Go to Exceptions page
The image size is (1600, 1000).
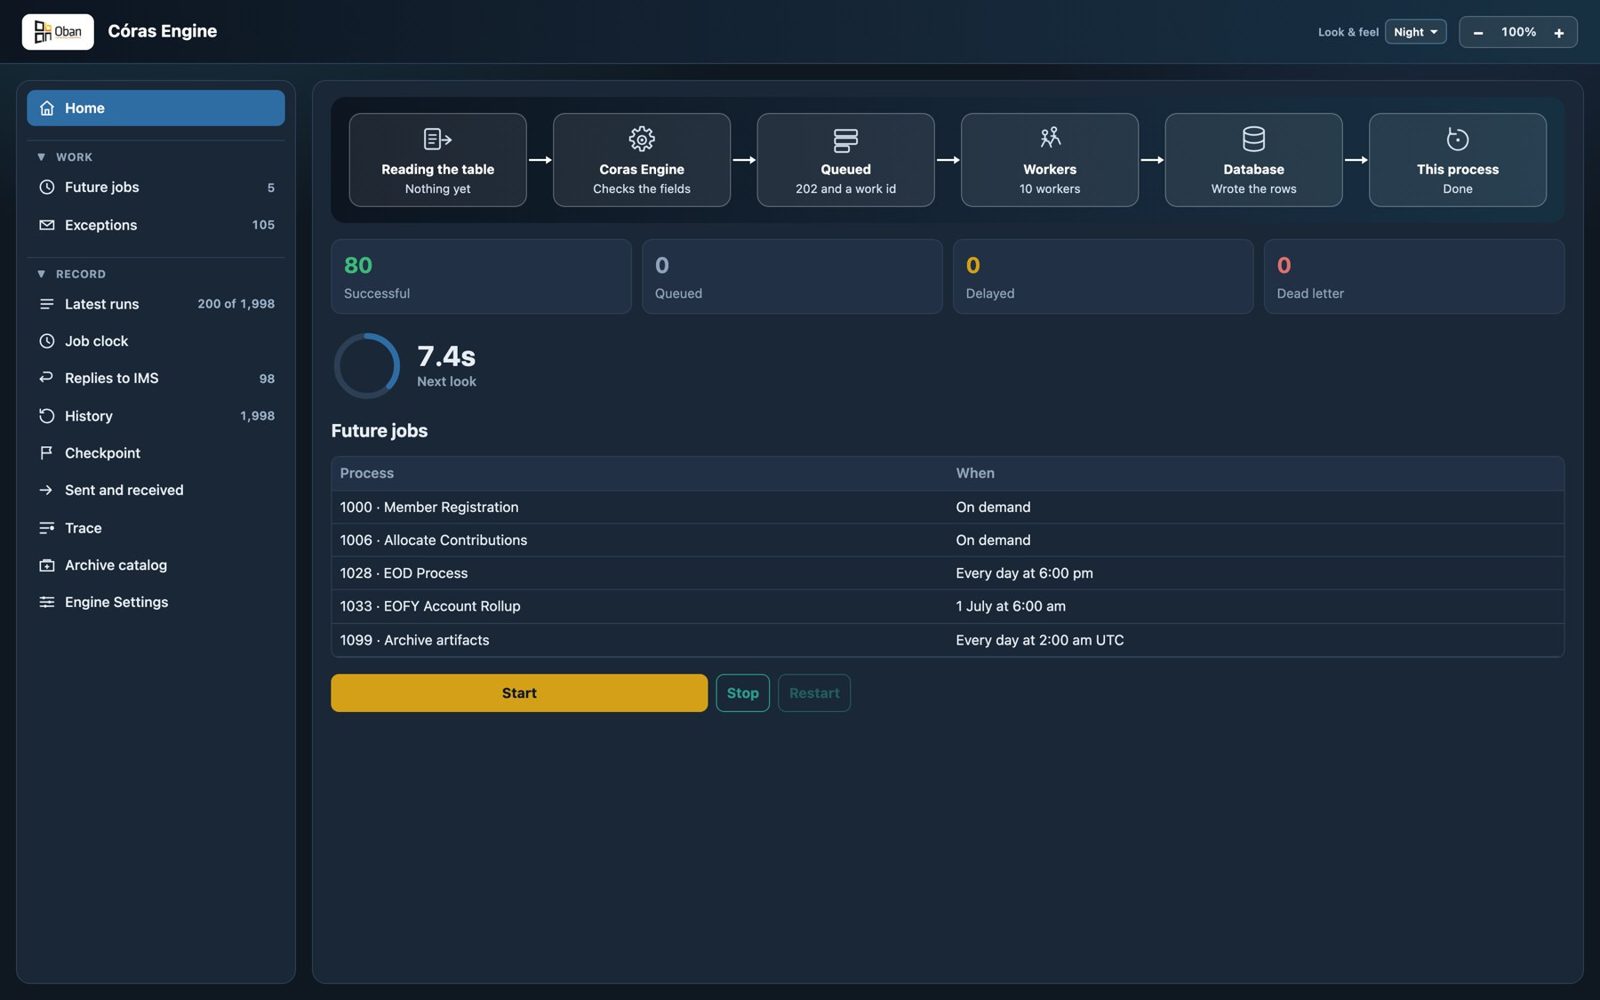pyautogui.click(x=156, y=225)
